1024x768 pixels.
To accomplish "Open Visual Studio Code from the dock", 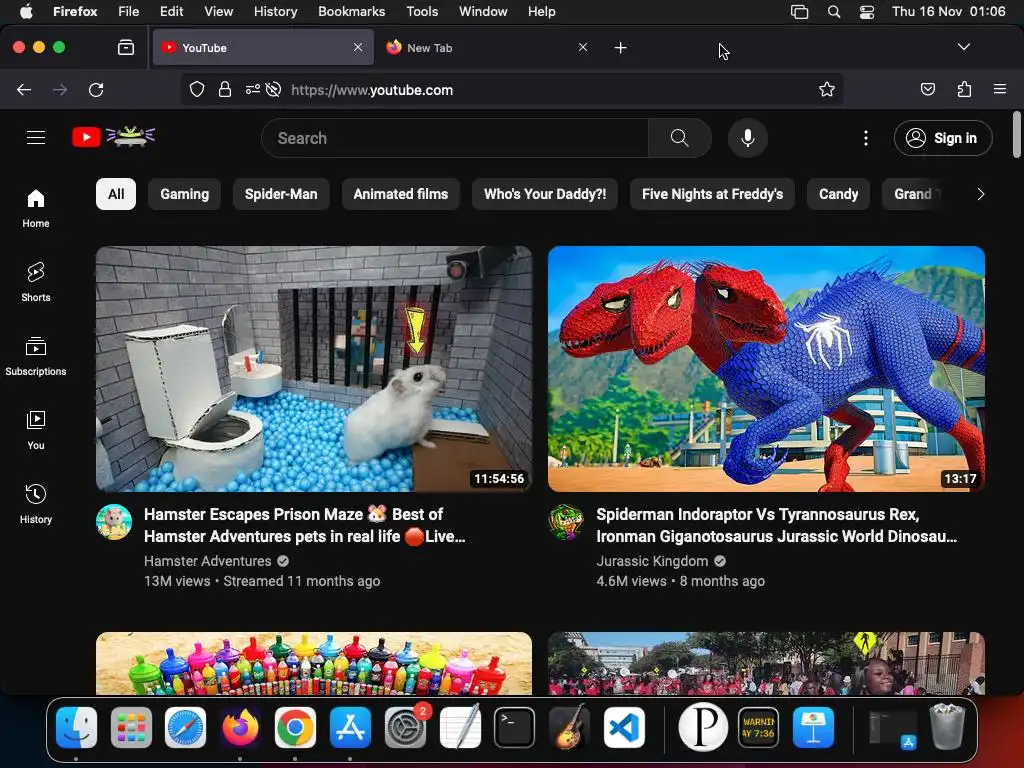I will click(x=624, y=728).
